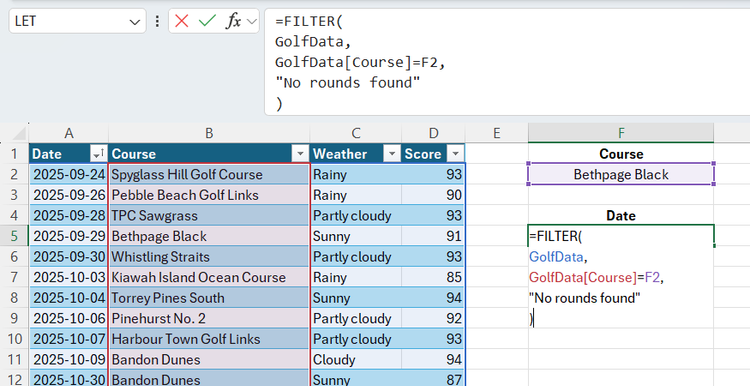The width and height of the screenshot is (750, 386).
Task: Click the date cell 2025-09-29
Action: click(69, 236)
